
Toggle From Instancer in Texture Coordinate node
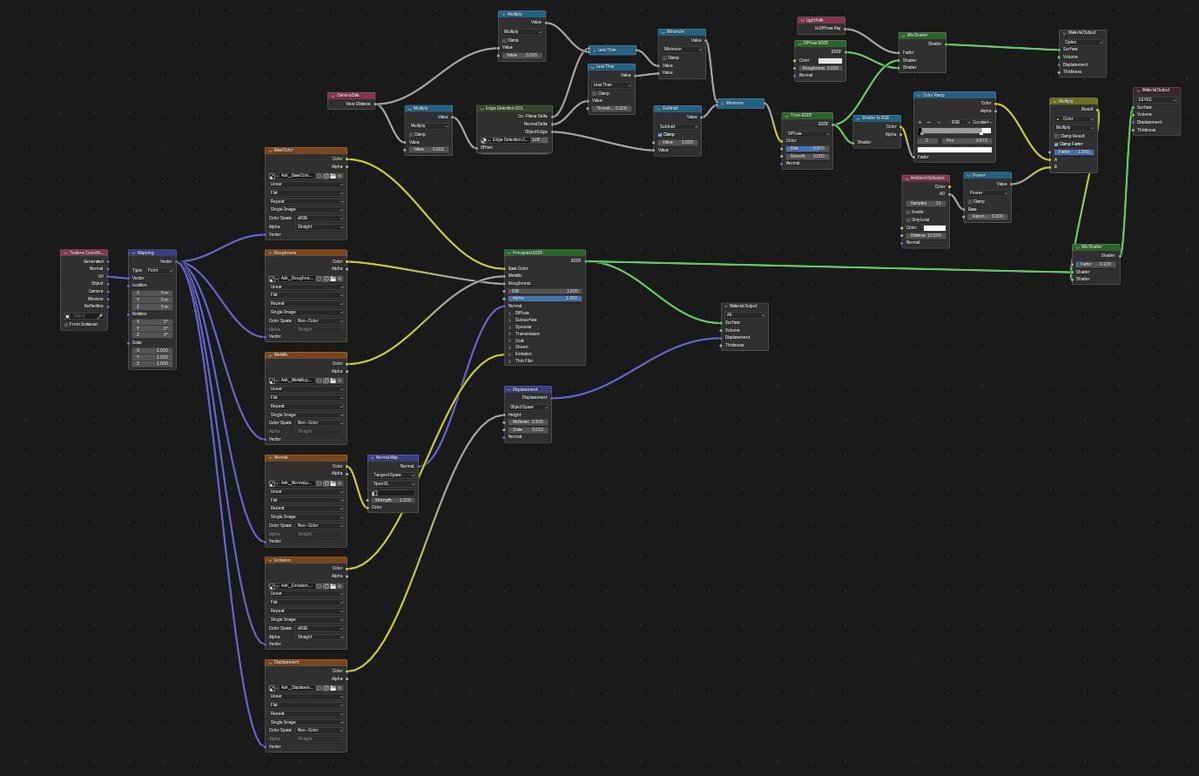point(67,324)
